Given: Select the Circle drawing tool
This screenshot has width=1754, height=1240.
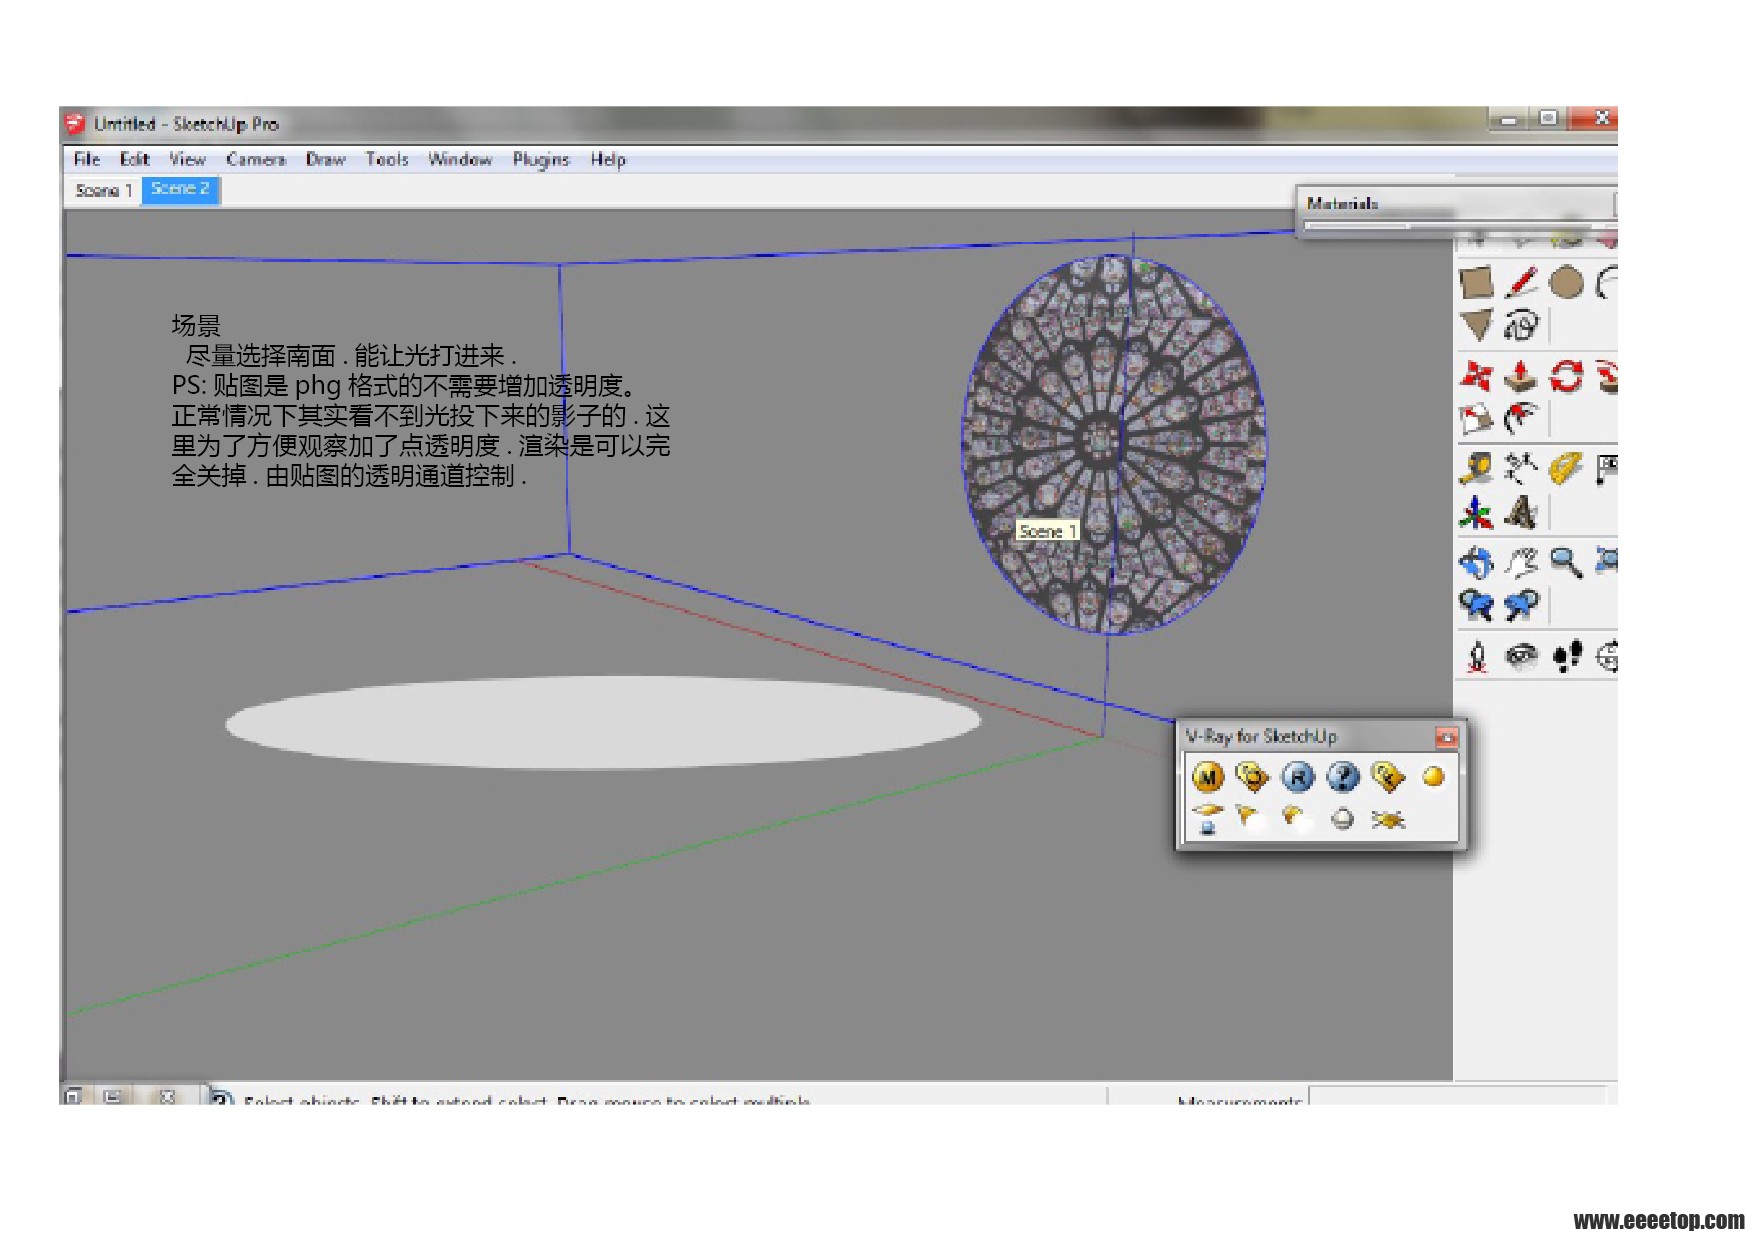Looking at the screenshot, I should pyautogui.click(x=1566, y=283).
